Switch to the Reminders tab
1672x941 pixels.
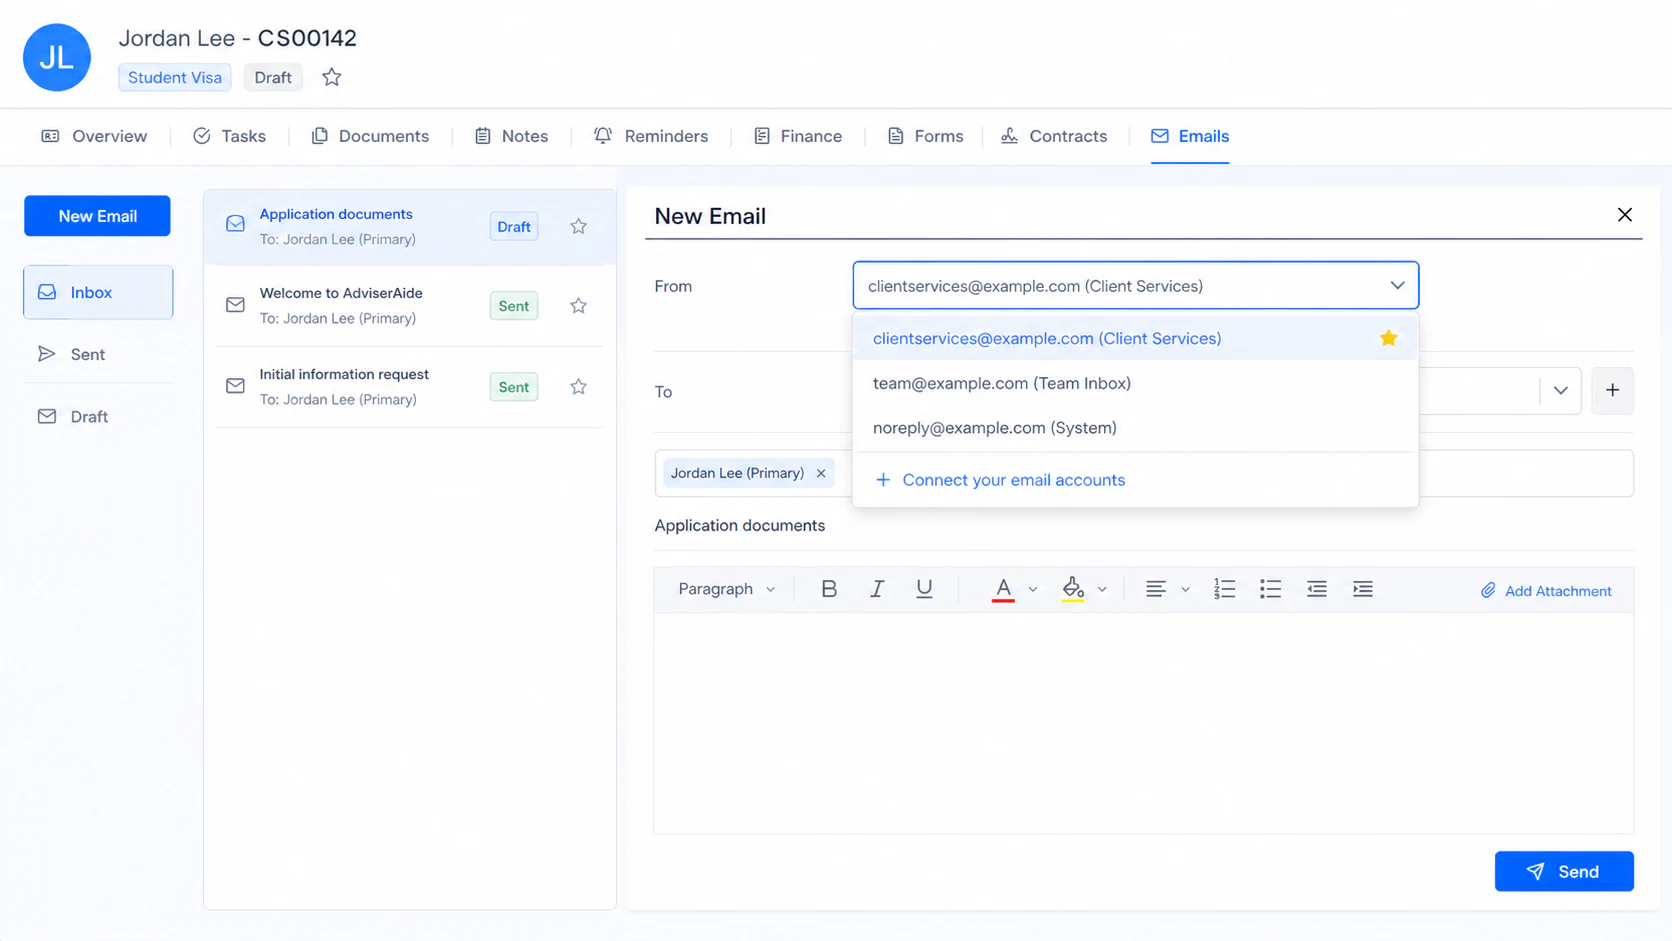651,136
